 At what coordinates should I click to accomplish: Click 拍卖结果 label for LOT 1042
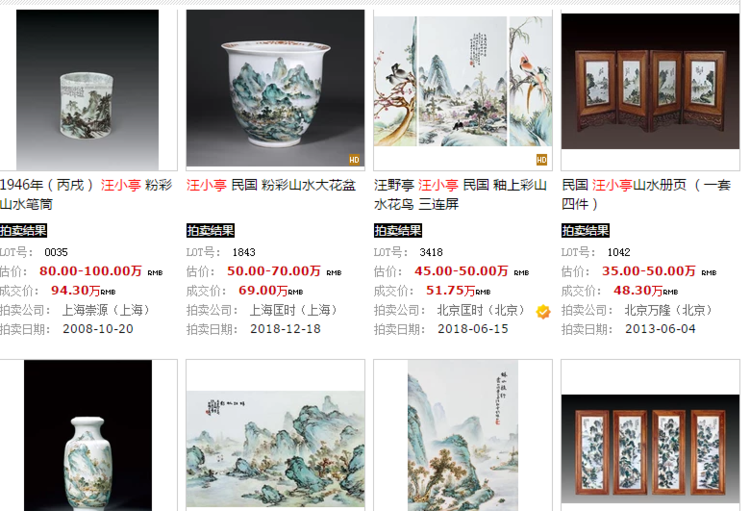585,231
